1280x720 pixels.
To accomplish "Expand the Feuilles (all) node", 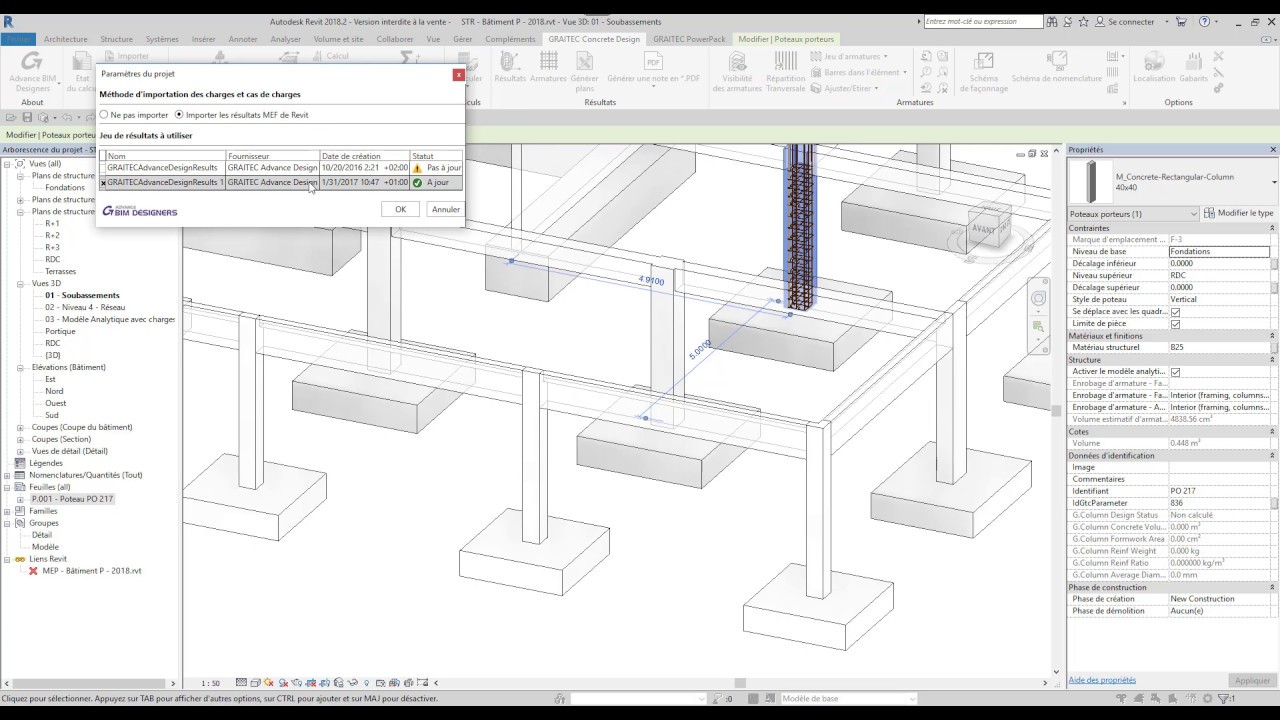I will tap(8, 487).
